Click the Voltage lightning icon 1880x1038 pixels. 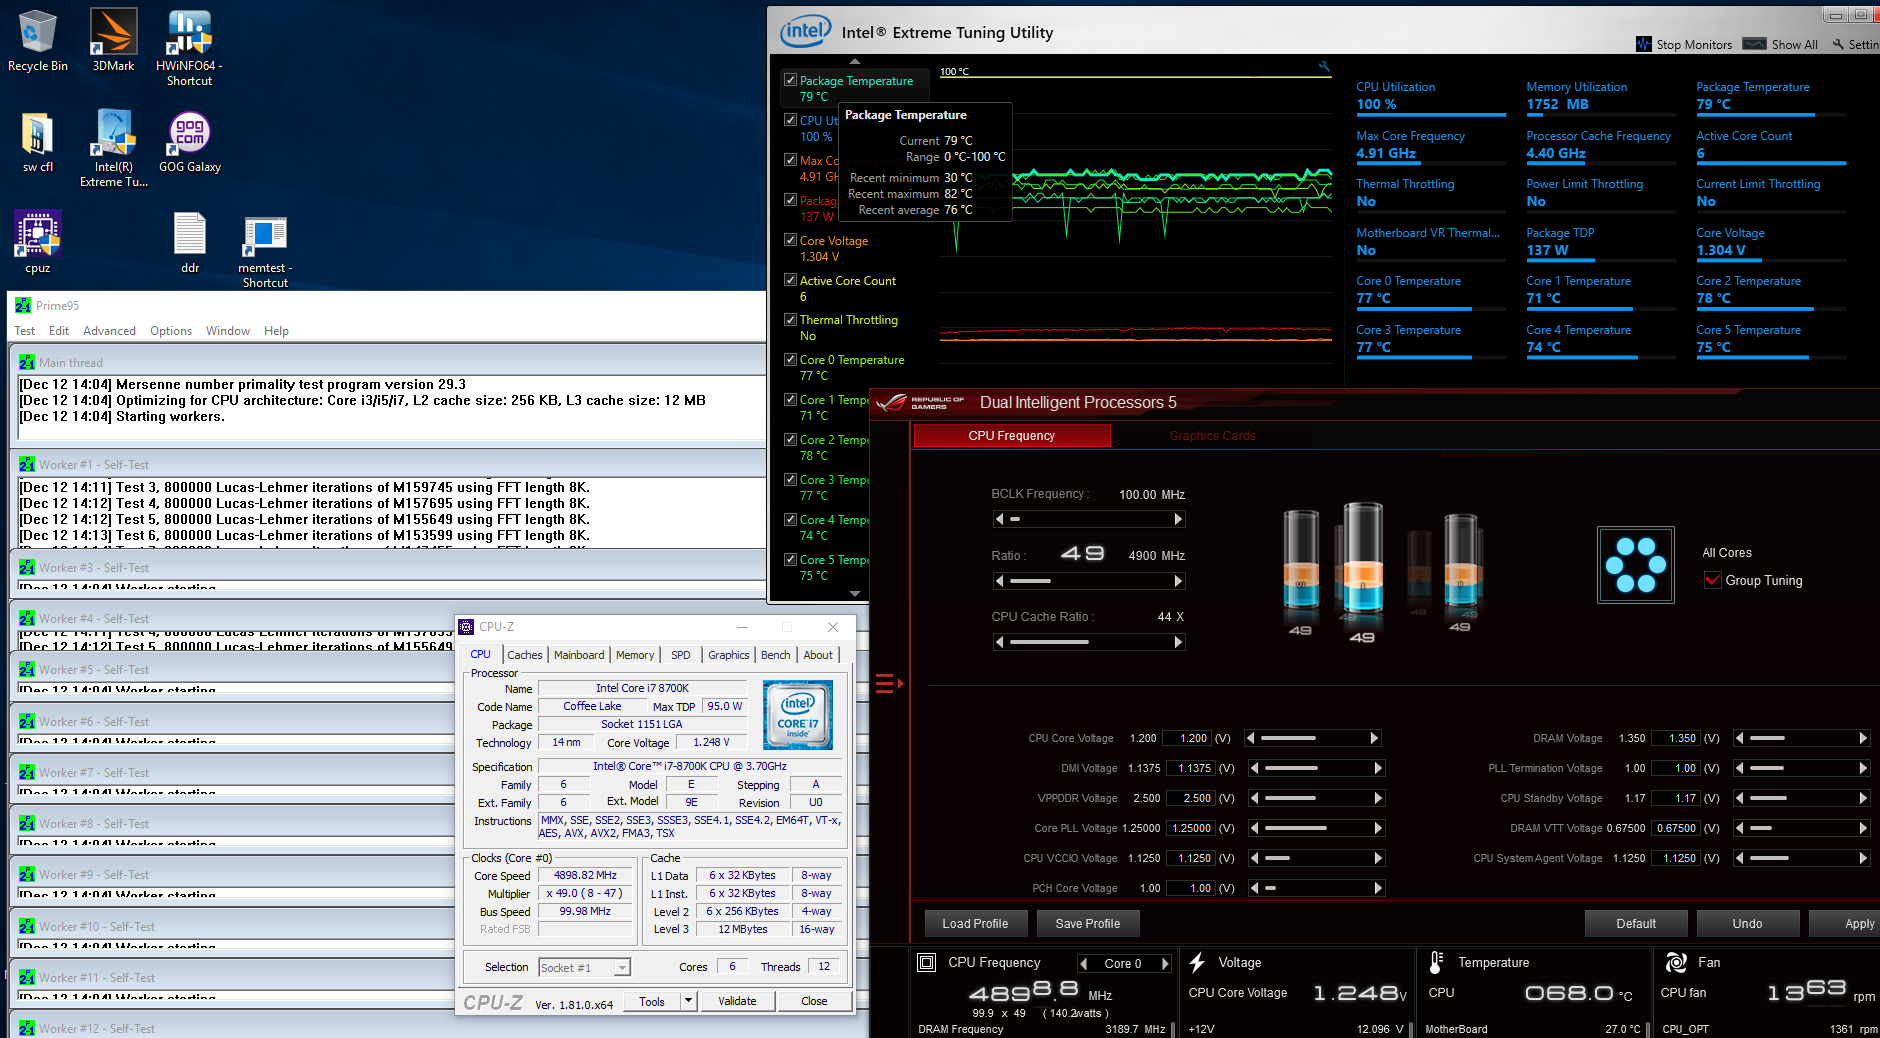point(1197,962)
